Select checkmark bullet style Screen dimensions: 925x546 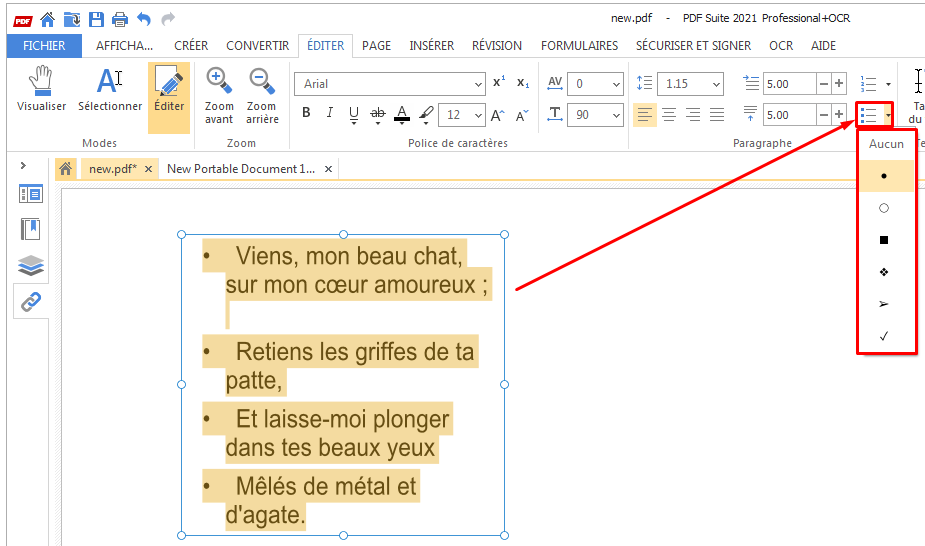[x=886, y=336]
